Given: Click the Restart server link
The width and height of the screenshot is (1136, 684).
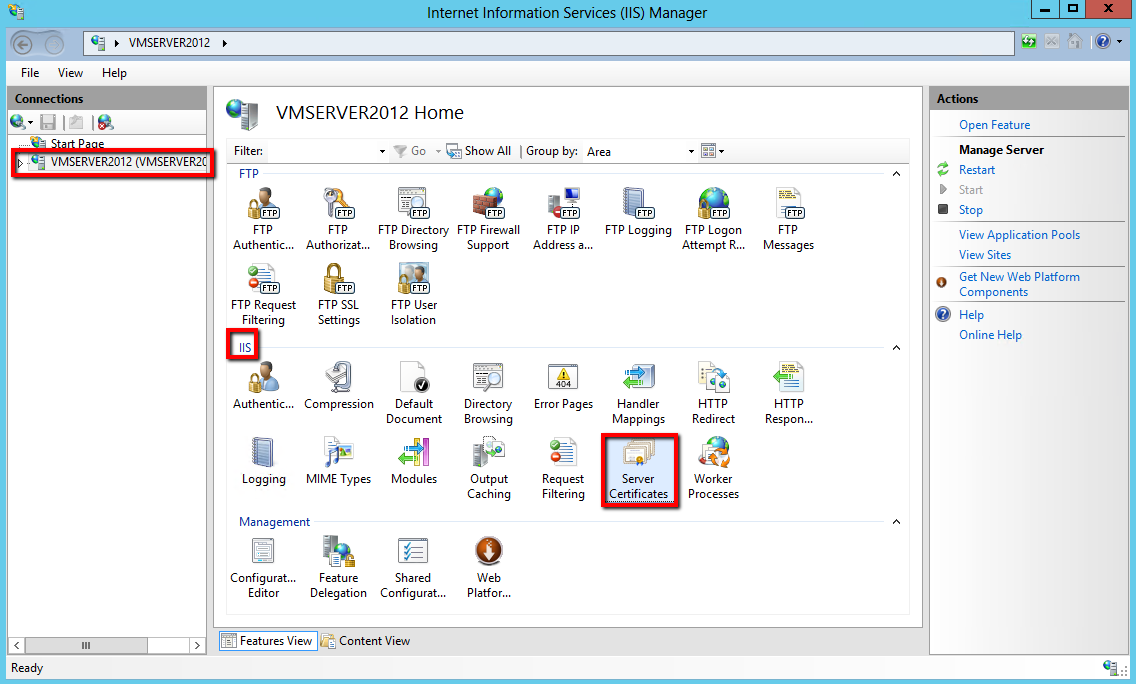Looking at the screenshot, I should point(976,170).
